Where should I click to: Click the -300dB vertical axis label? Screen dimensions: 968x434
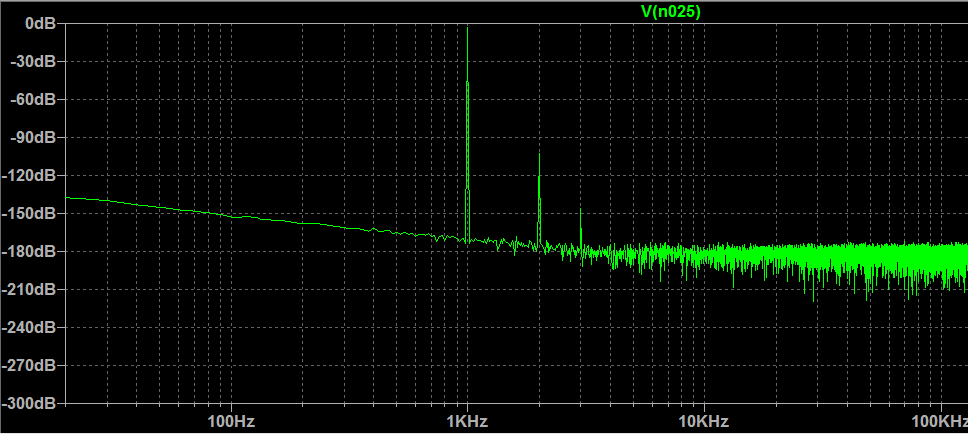click(x=30, y=403)
